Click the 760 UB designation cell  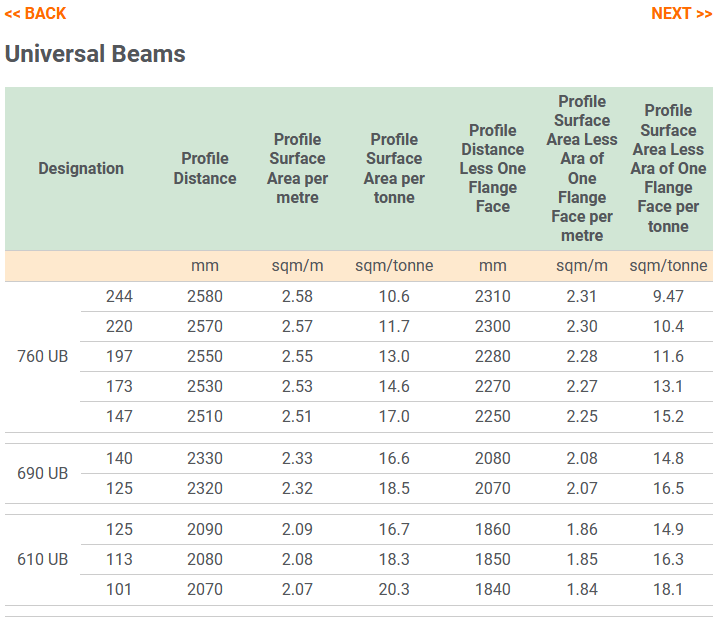(x=43, y=357)
